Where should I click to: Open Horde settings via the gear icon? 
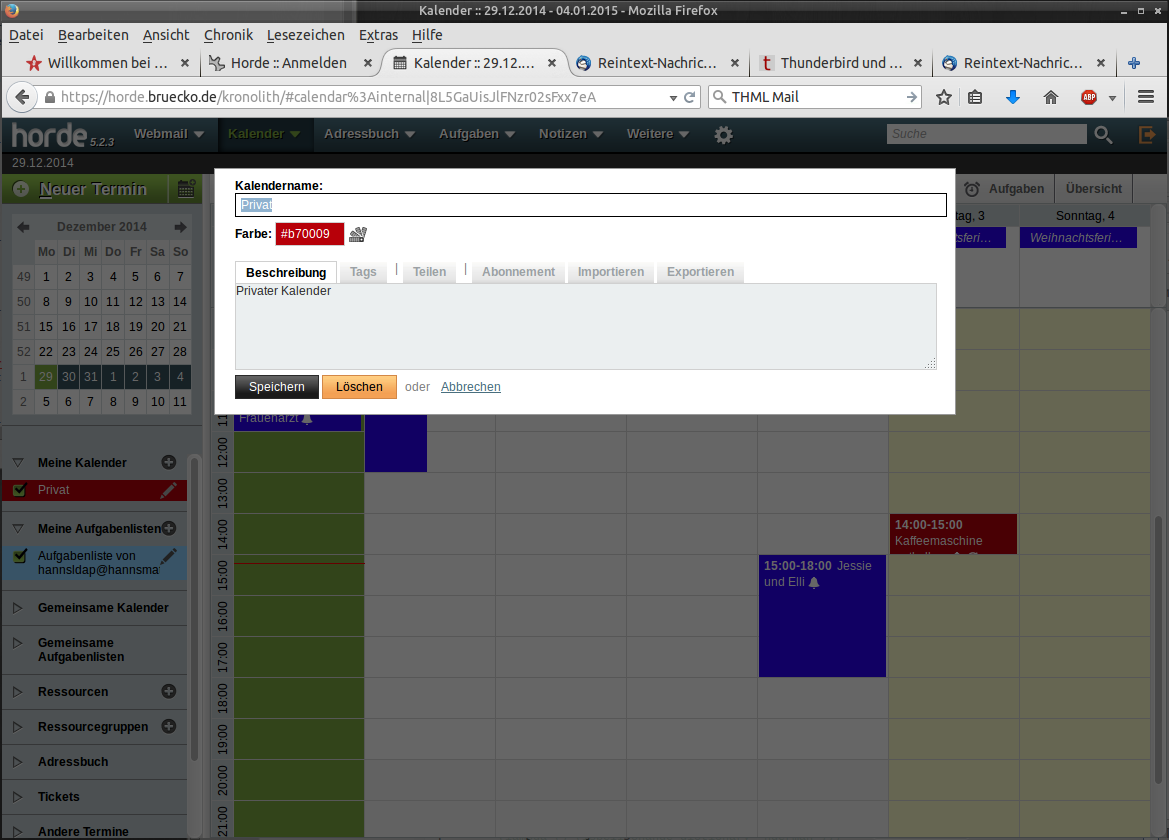tap(723, 133)
